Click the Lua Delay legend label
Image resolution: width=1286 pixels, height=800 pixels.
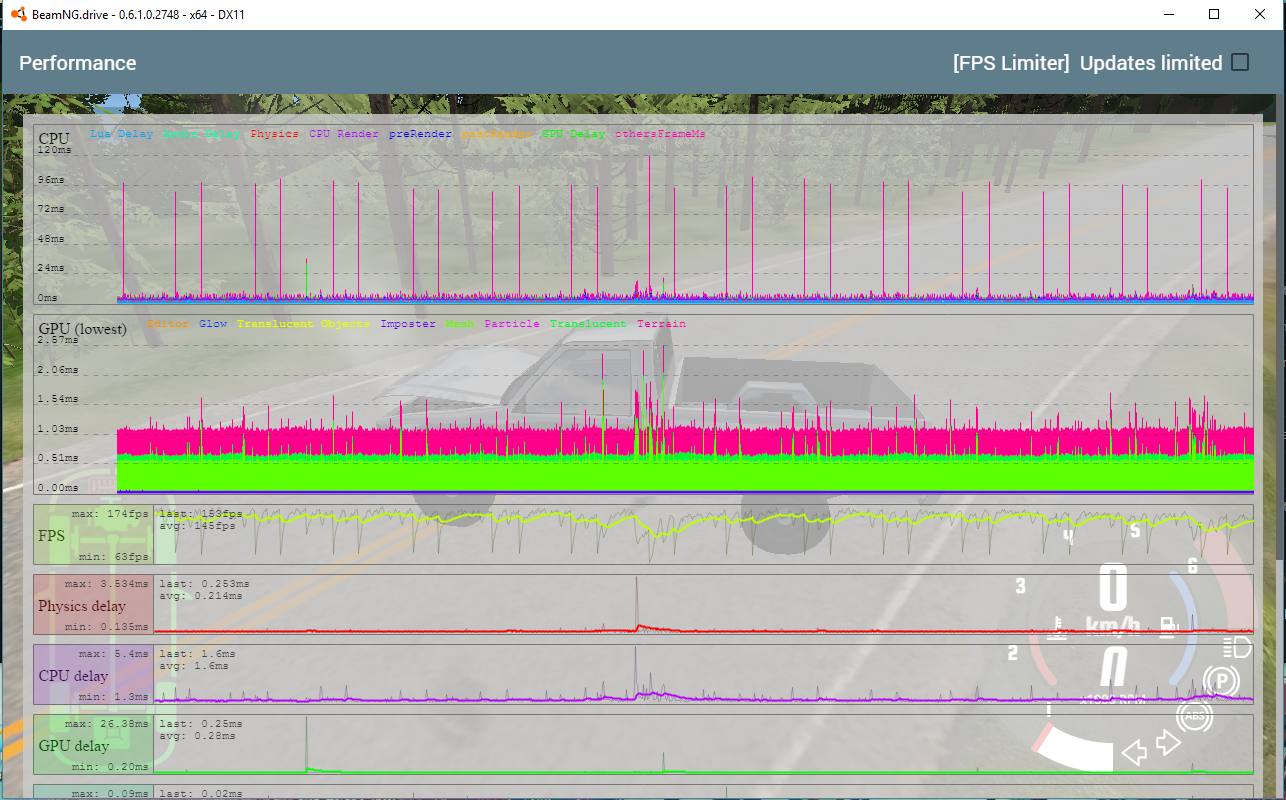coord(121,134)
